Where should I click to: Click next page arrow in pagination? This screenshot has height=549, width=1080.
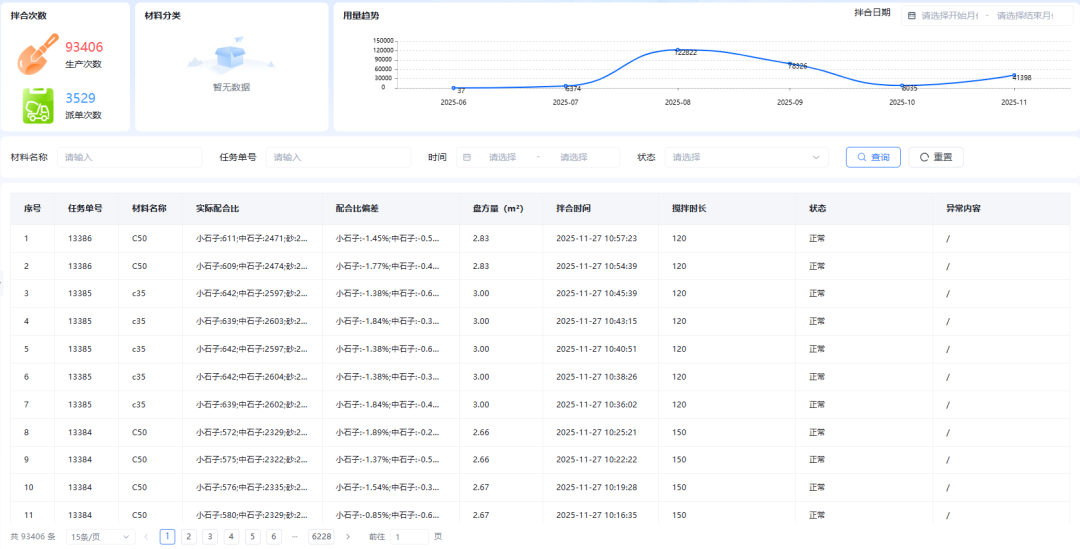click(348, 537)
